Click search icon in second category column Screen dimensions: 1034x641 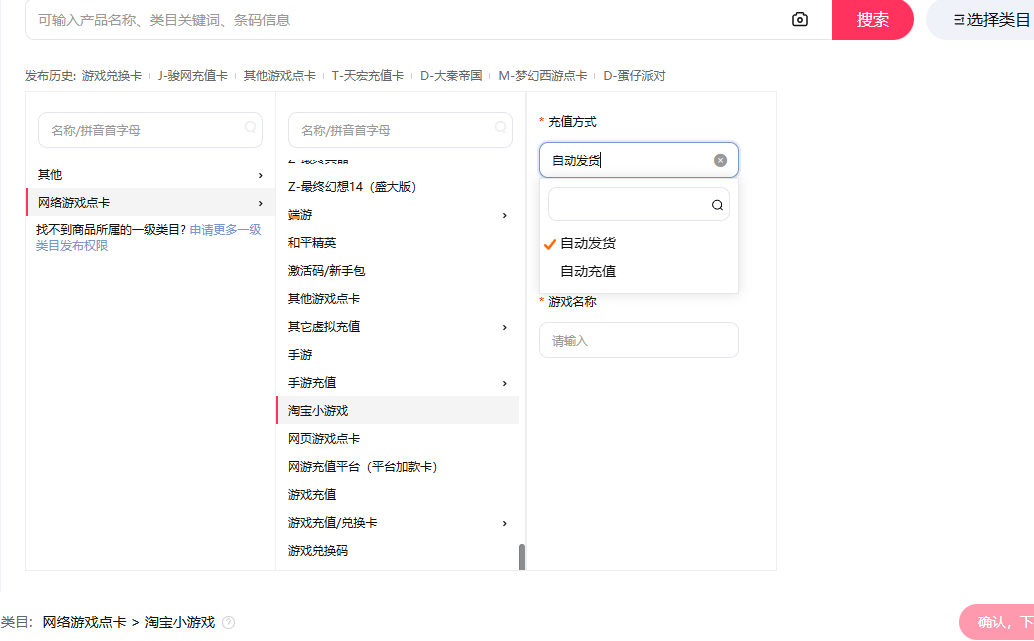[x=500, y=128]
